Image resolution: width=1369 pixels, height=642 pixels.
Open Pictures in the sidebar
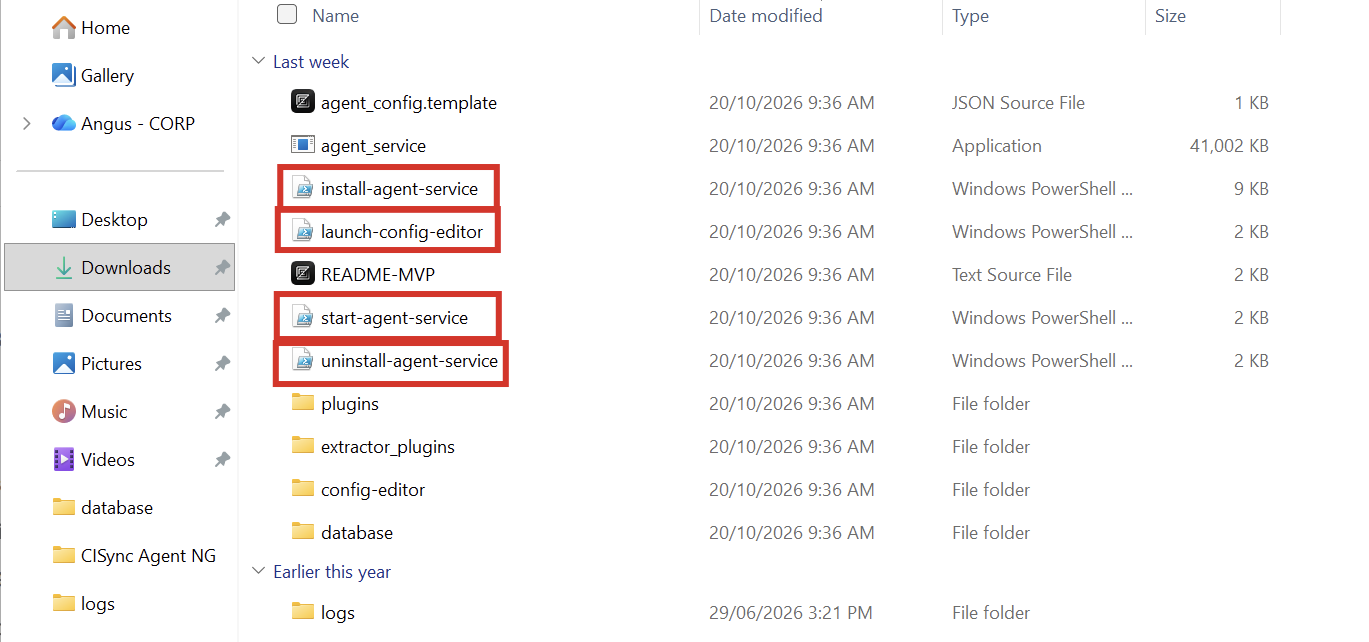[x=96, y=363]
